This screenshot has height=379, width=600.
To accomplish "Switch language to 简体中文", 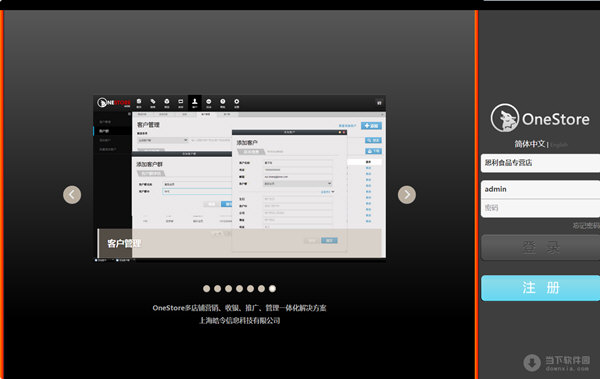I will pos(530,144).
